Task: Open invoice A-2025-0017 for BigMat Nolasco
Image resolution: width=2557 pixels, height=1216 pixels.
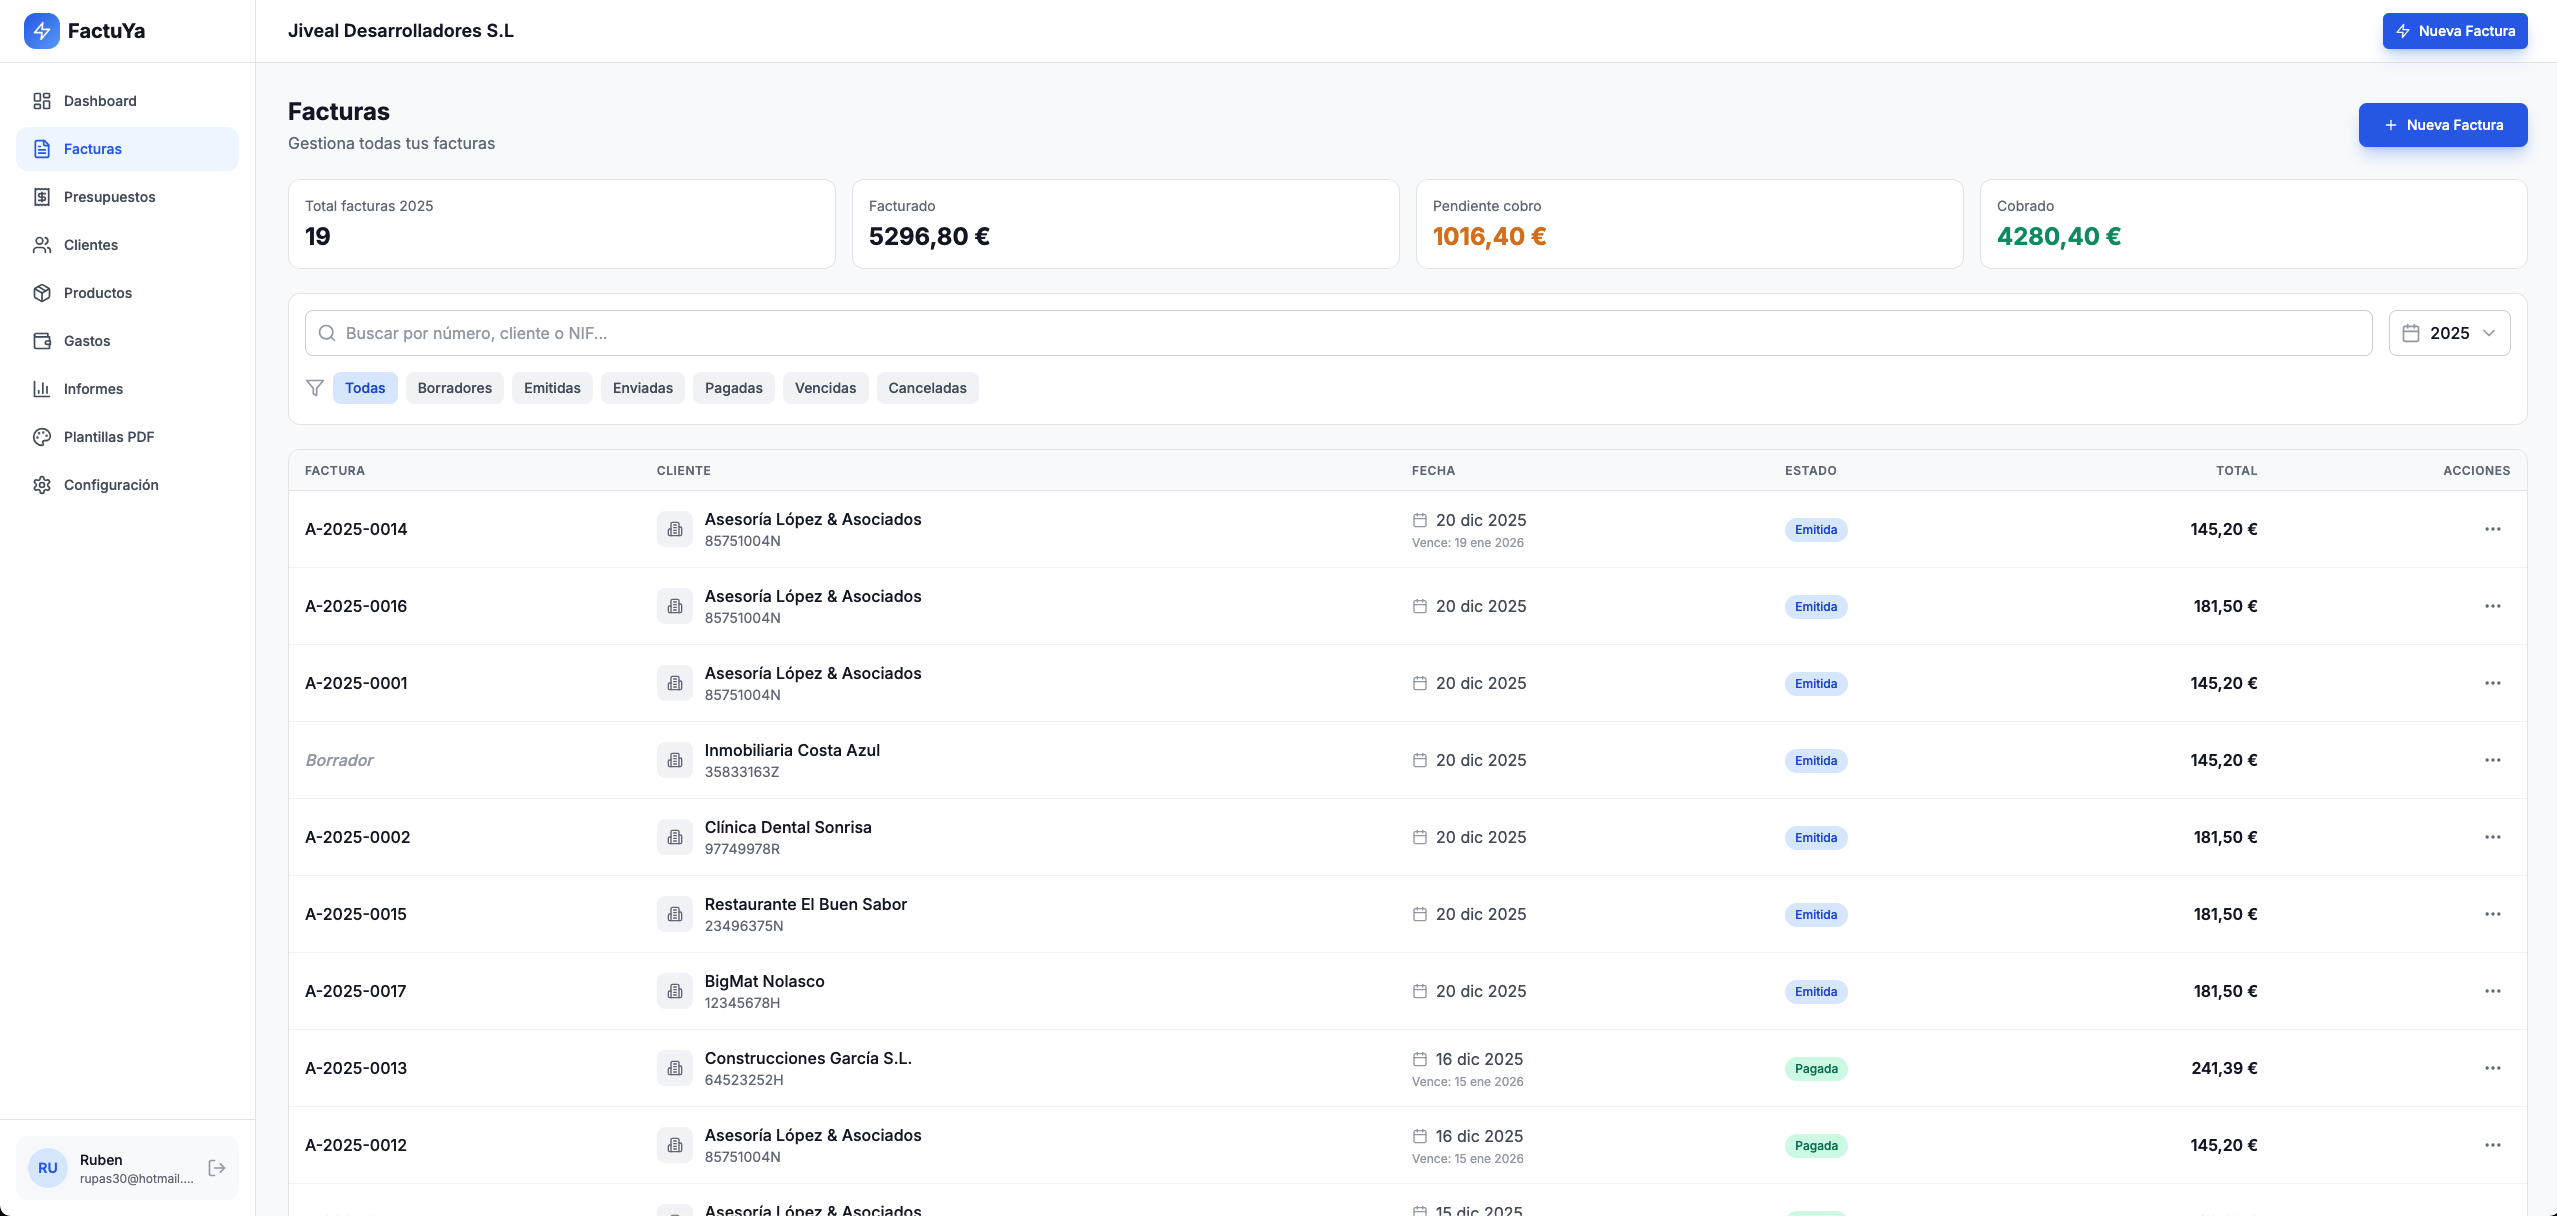Action: (356, 991)
